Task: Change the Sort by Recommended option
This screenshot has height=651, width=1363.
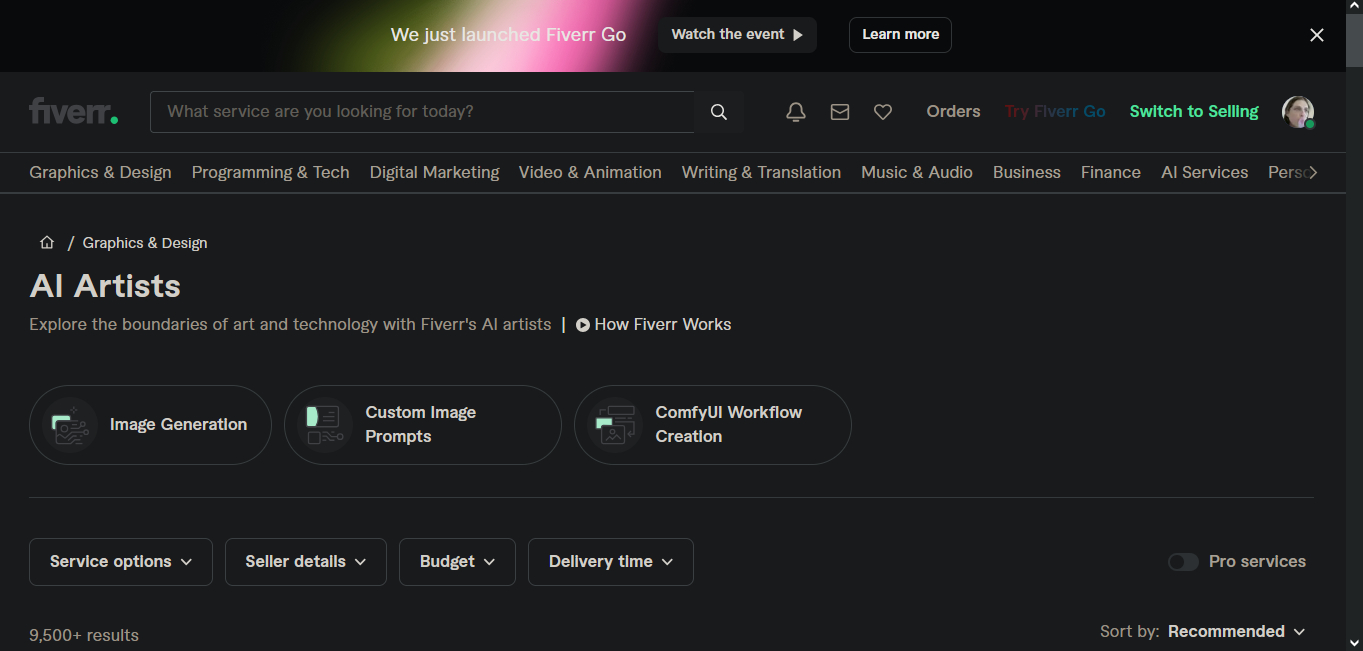Action: (1236, 631)
